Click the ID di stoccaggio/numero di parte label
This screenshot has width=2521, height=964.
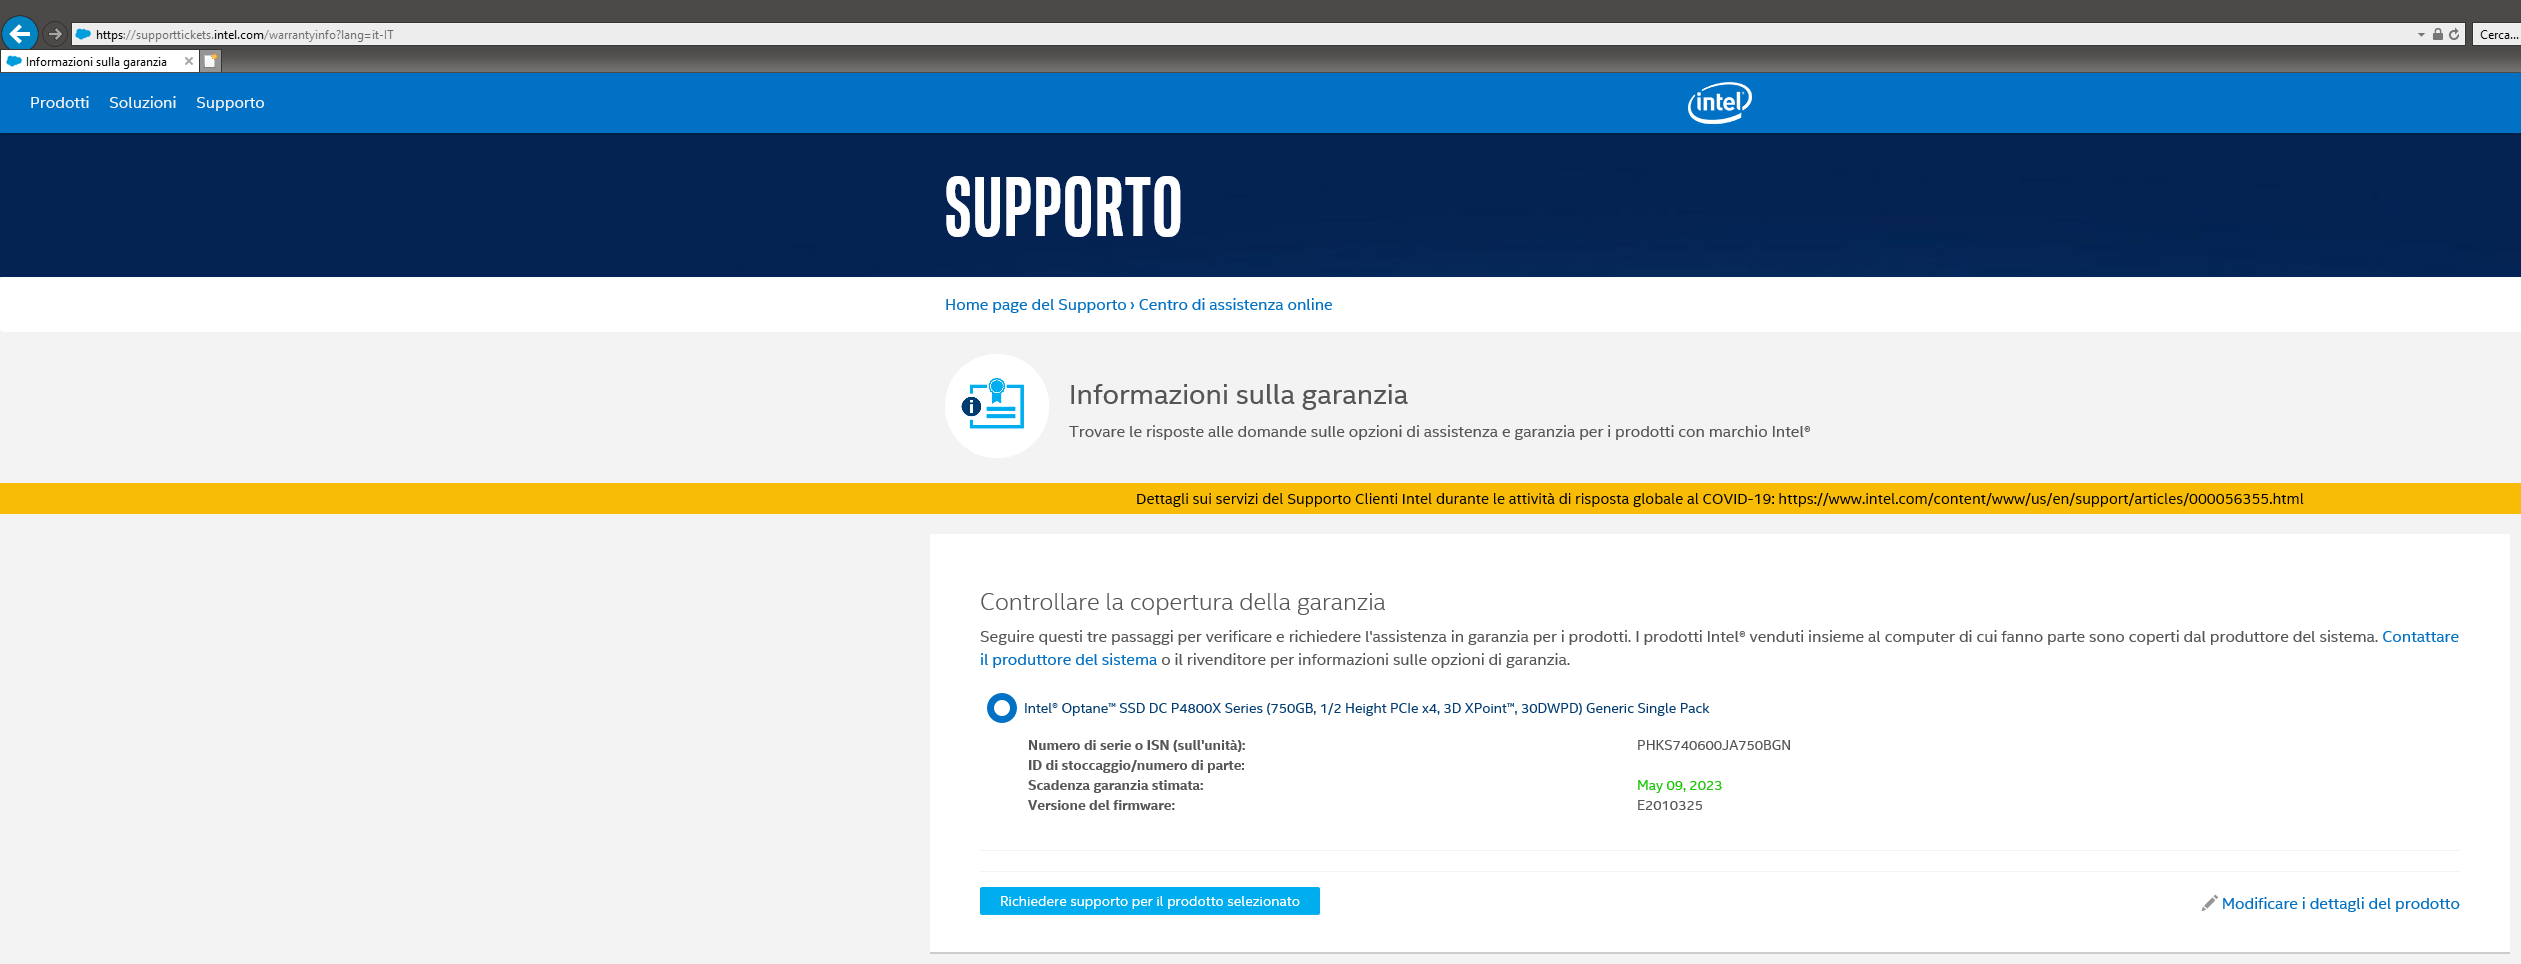pyautogui.click(x=1136, y=765)
